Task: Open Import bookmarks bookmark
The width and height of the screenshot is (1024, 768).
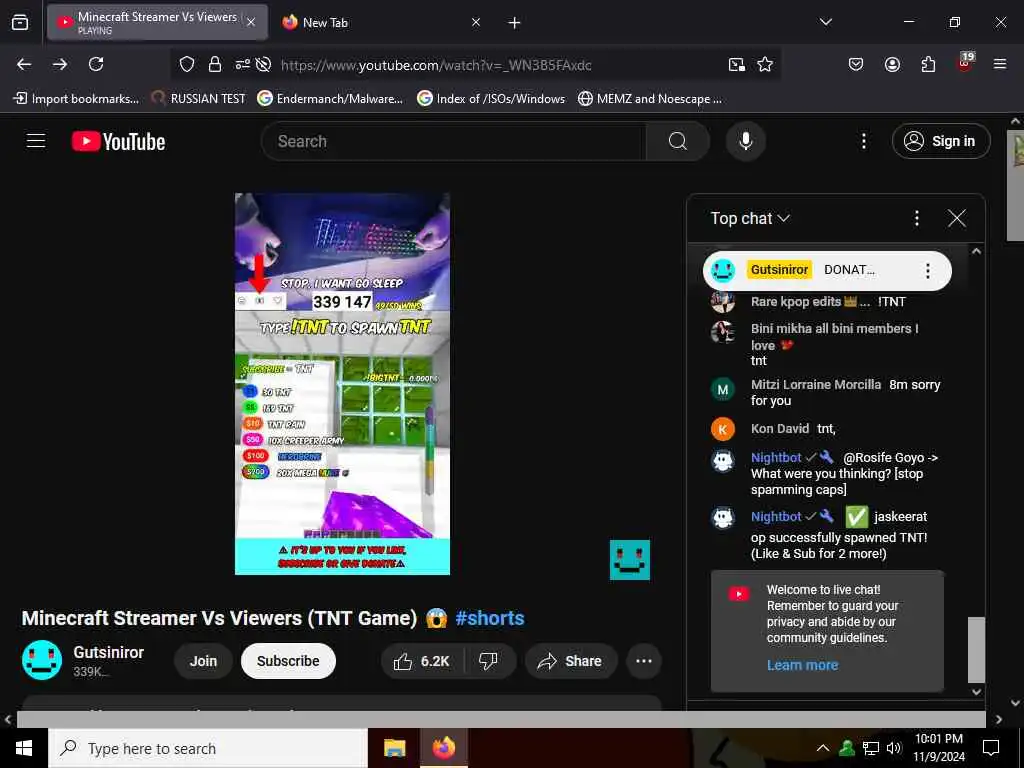Action: click(x=76, y=99)
